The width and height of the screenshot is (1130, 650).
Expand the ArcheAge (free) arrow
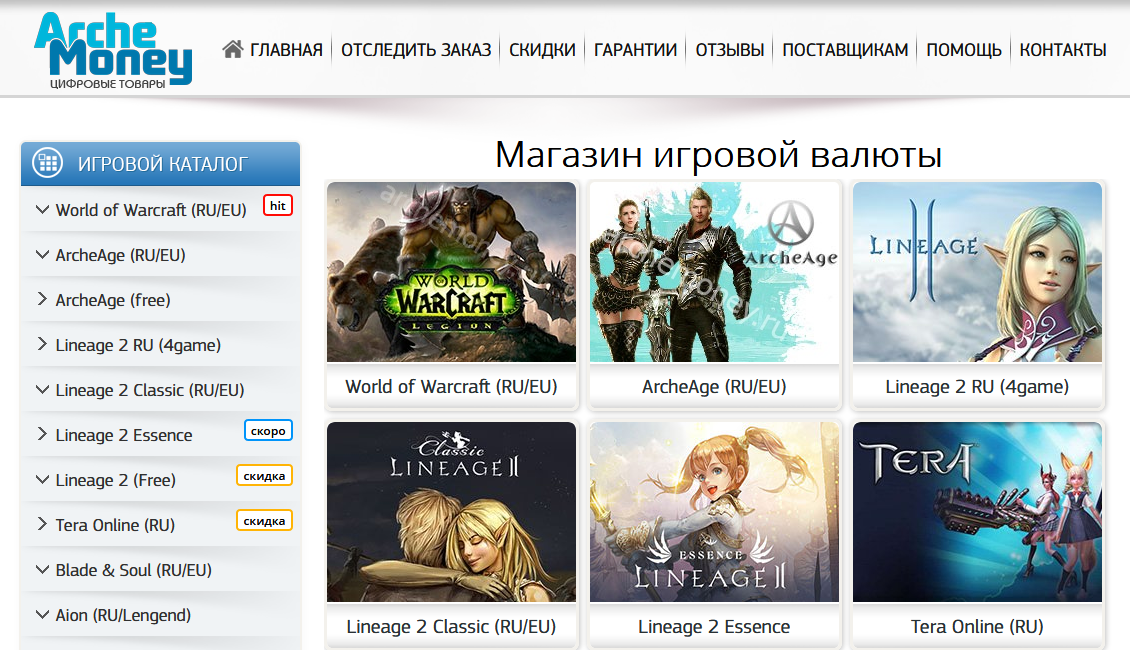tap(42, 299)
